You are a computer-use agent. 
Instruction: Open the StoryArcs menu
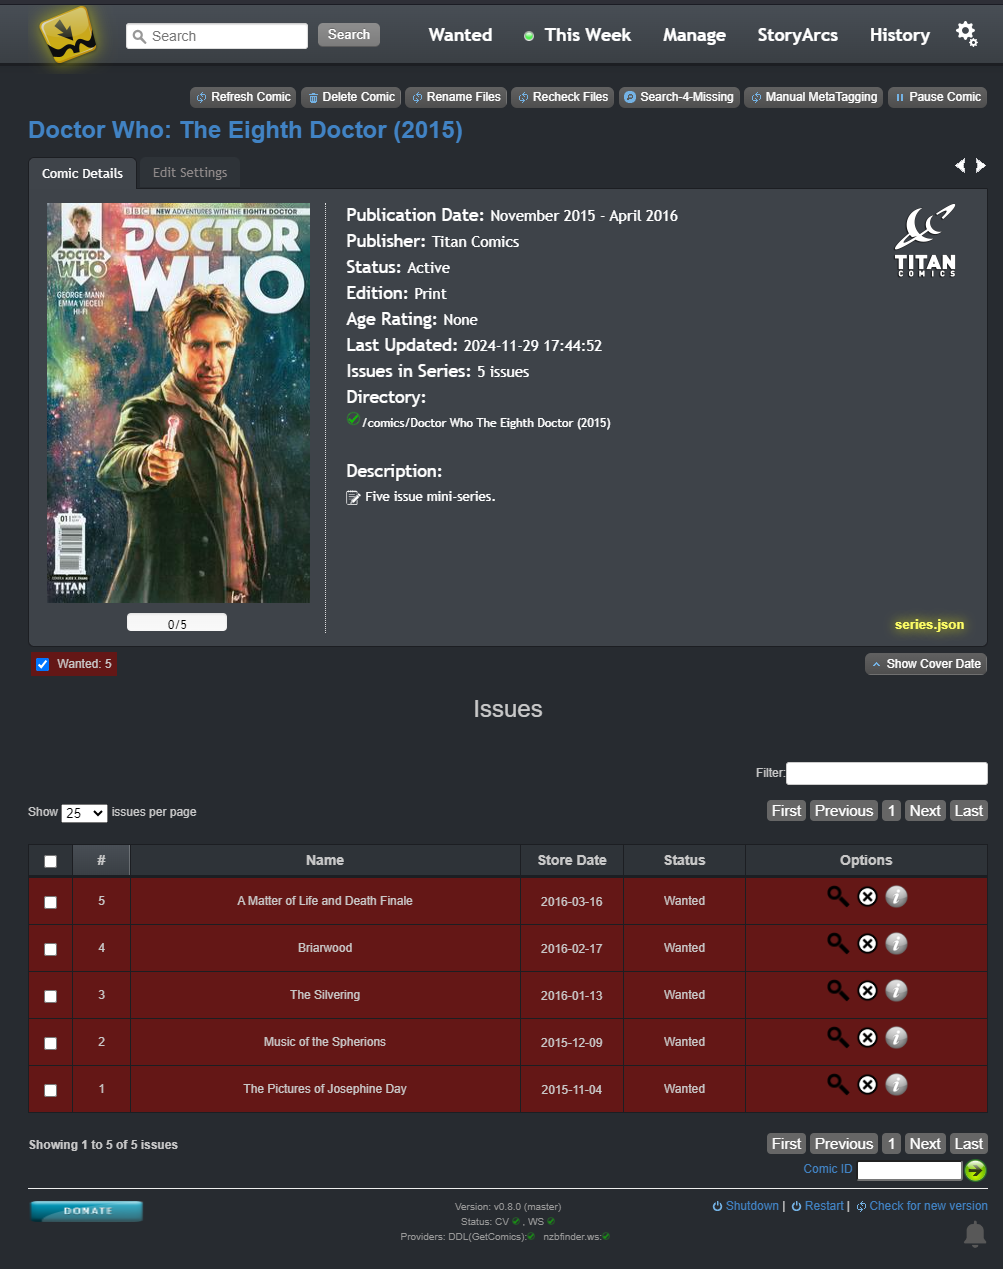tap(797, 35)
